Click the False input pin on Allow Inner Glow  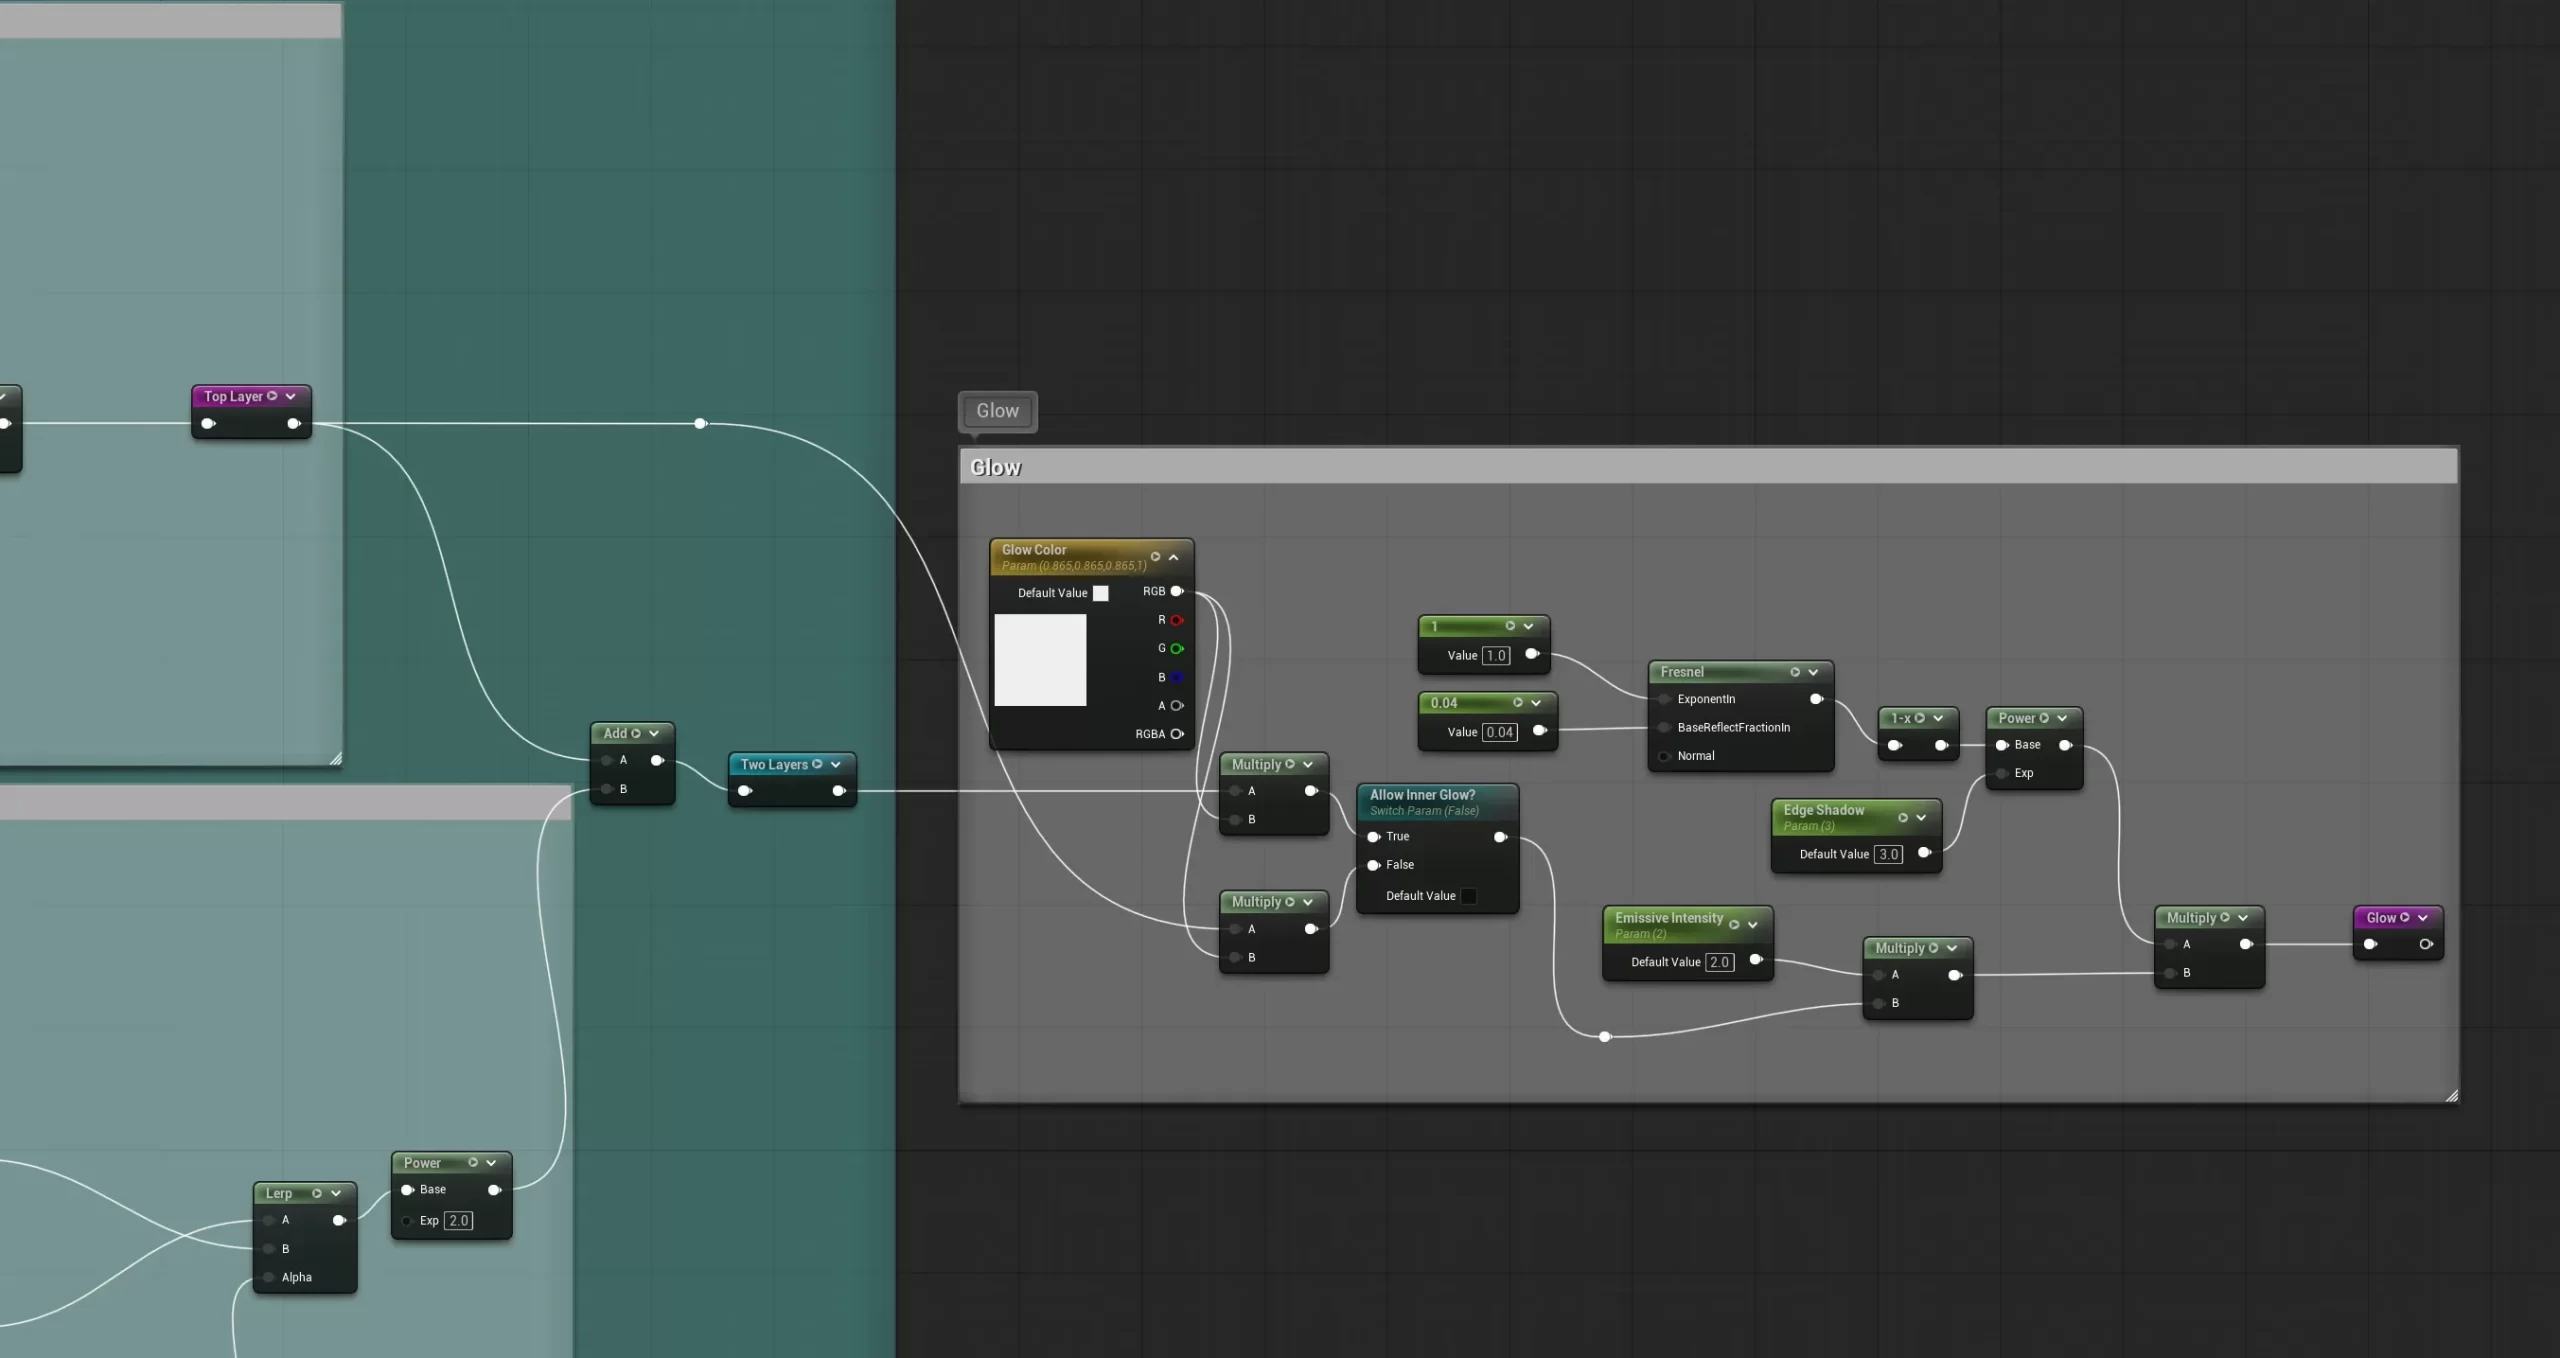pyautogui.click(x=1374, y=865)
